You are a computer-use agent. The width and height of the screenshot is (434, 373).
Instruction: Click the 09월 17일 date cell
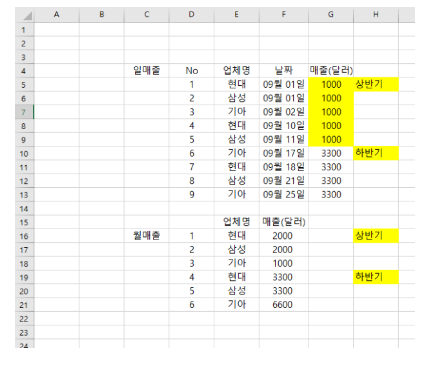click(x=284, y=153)
